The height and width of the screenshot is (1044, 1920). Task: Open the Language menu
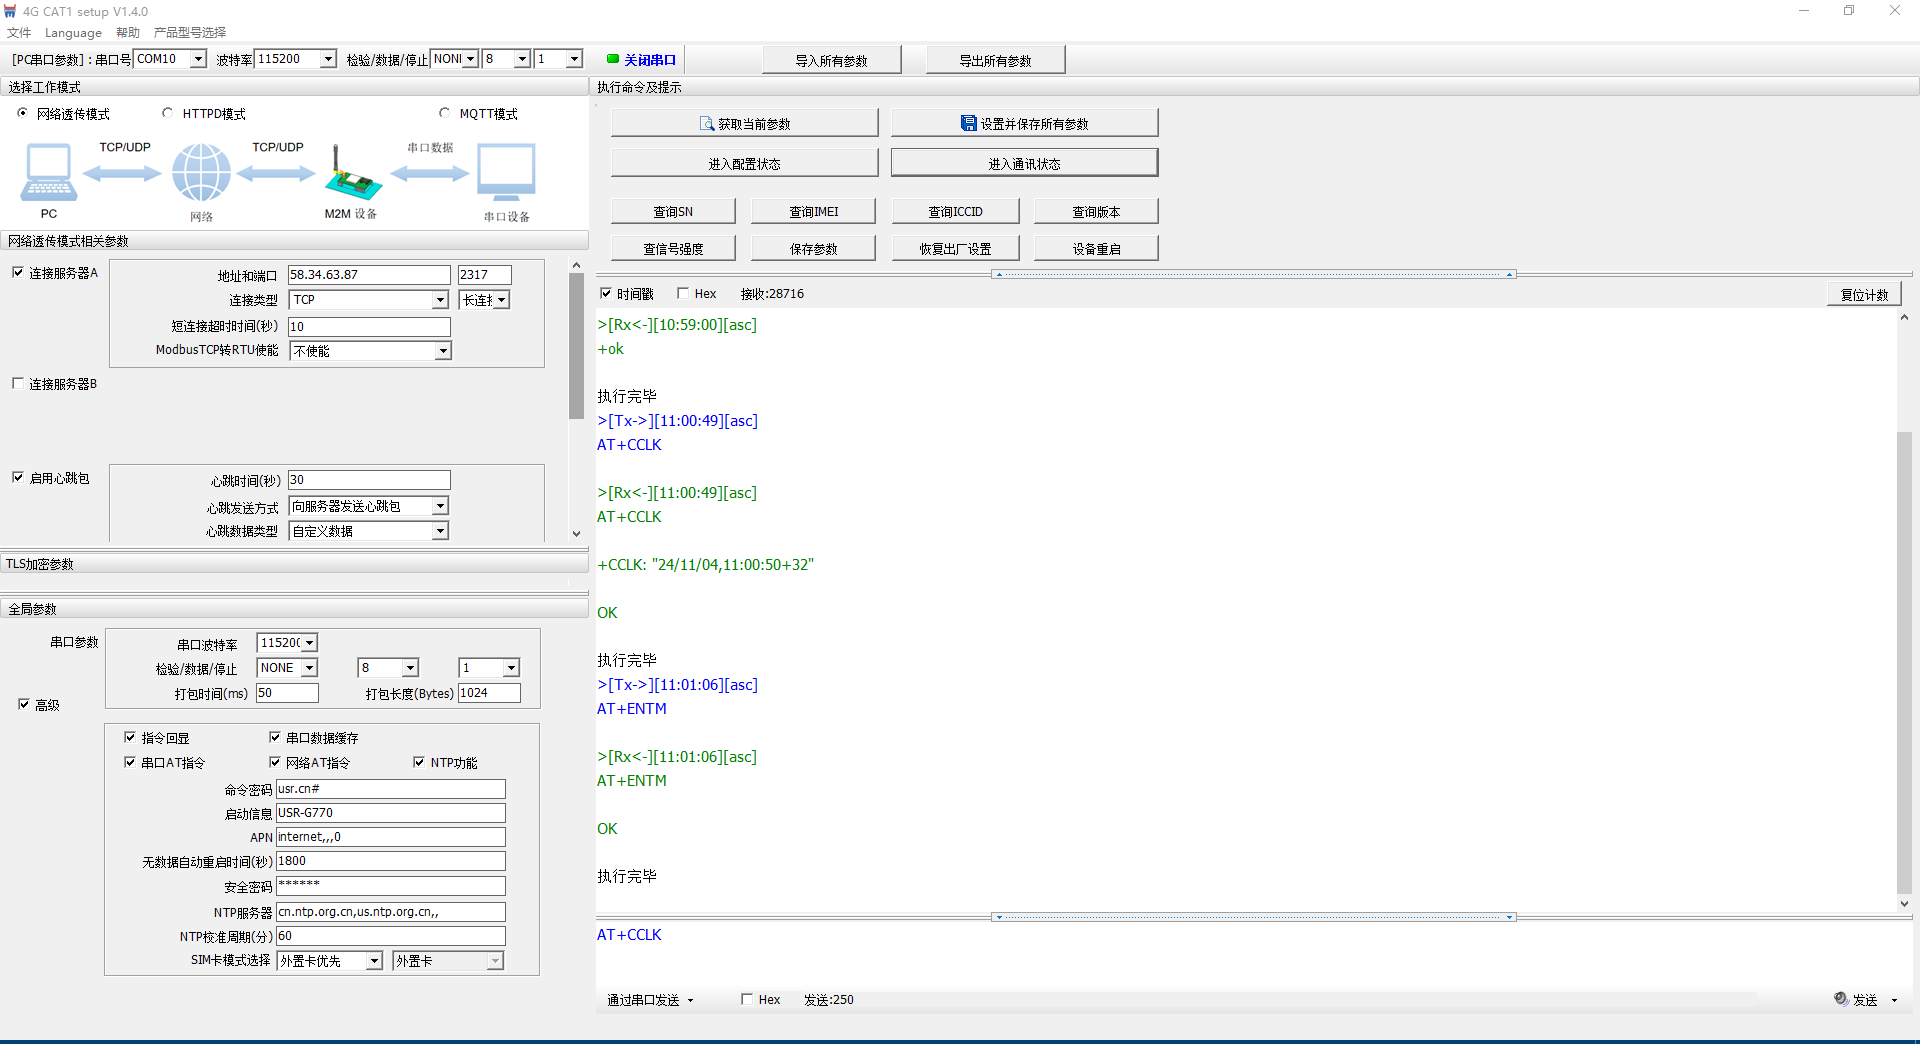[73, 33]
